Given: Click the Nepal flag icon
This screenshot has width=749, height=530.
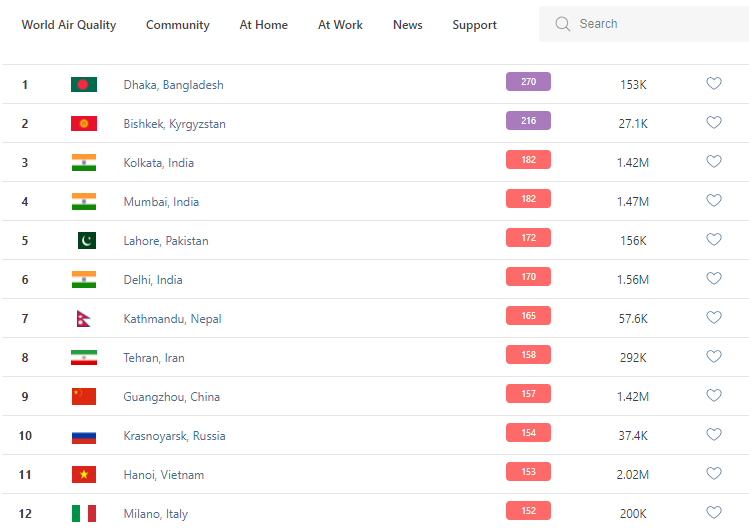Looking at the screenshot, I should point(84,319).
